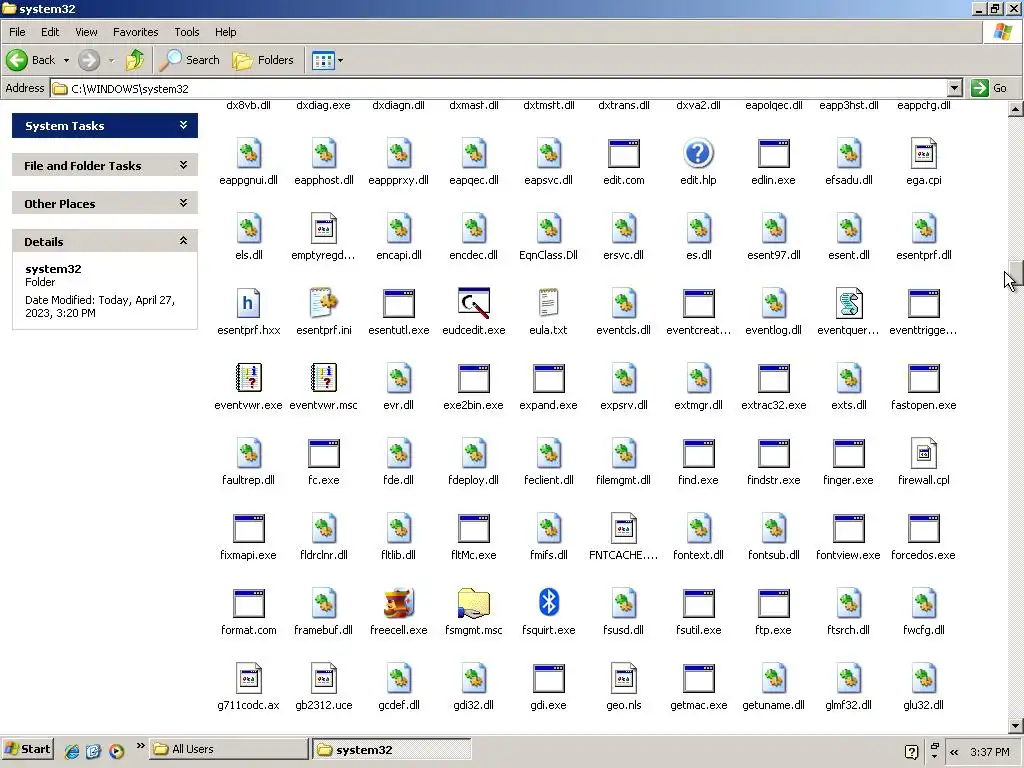This screenshot has height=768, width=1024.
Task: Show hidden tray icons chevron
Action: pos(954,752)
